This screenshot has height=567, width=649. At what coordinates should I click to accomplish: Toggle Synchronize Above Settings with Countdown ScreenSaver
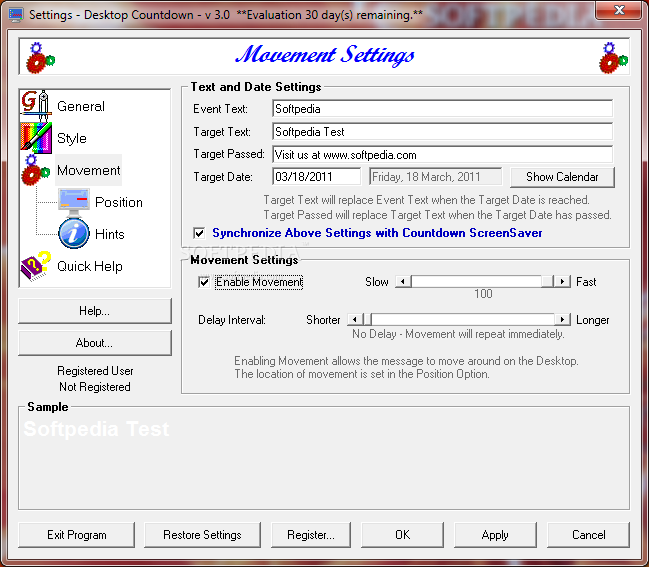coord(199,233)
